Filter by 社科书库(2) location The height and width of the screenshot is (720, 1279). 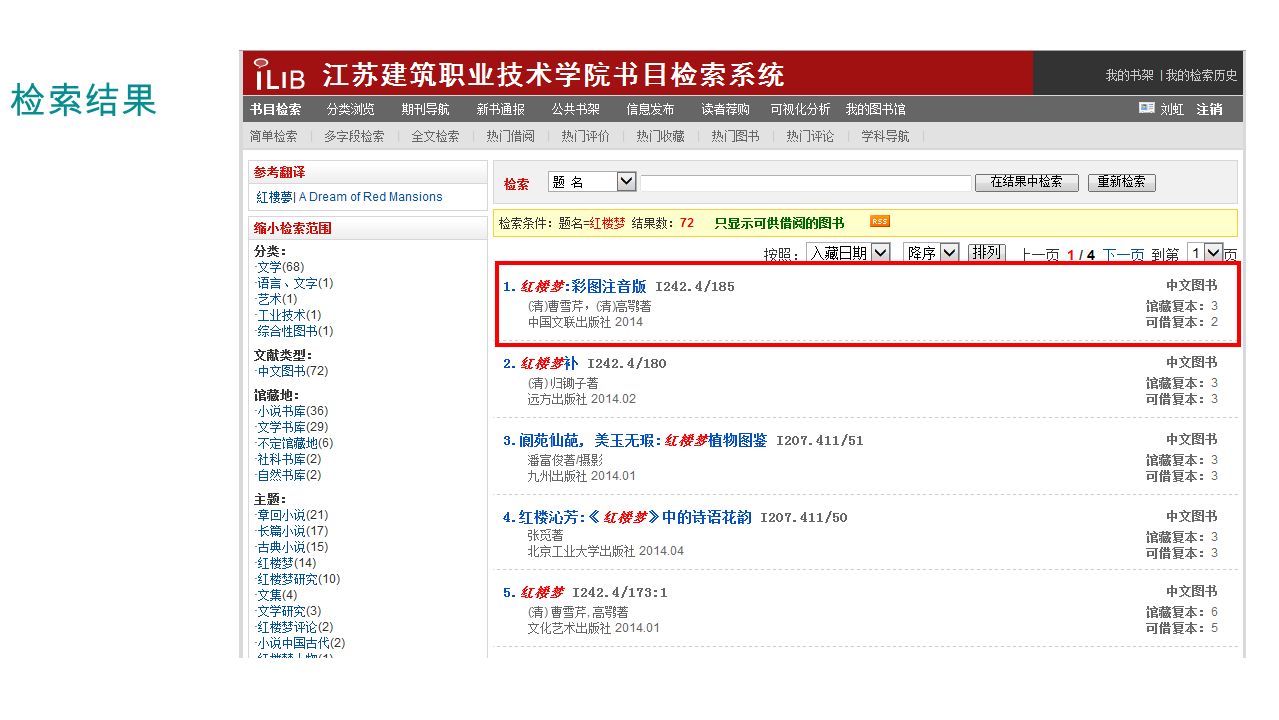(289, 459)
